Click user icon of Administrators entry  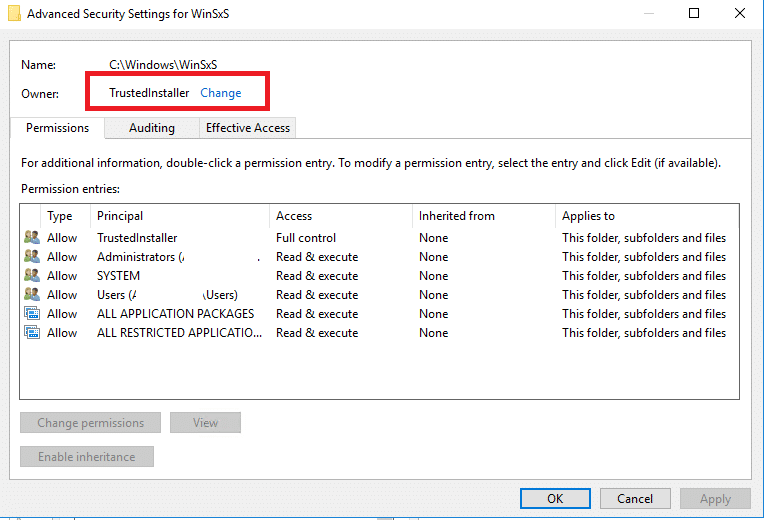32,256
